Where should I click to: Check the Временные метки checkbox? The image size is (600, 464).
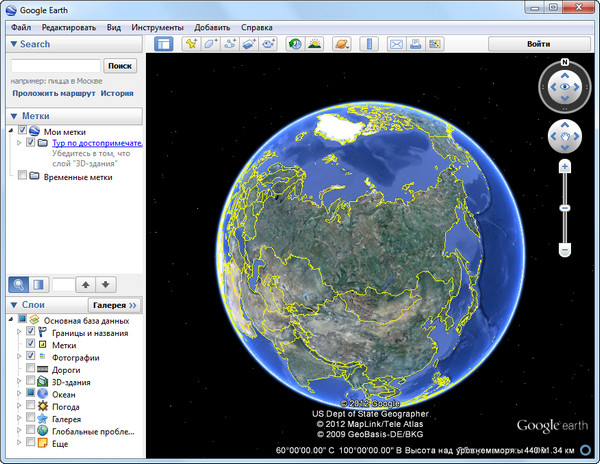click(22, 176)
